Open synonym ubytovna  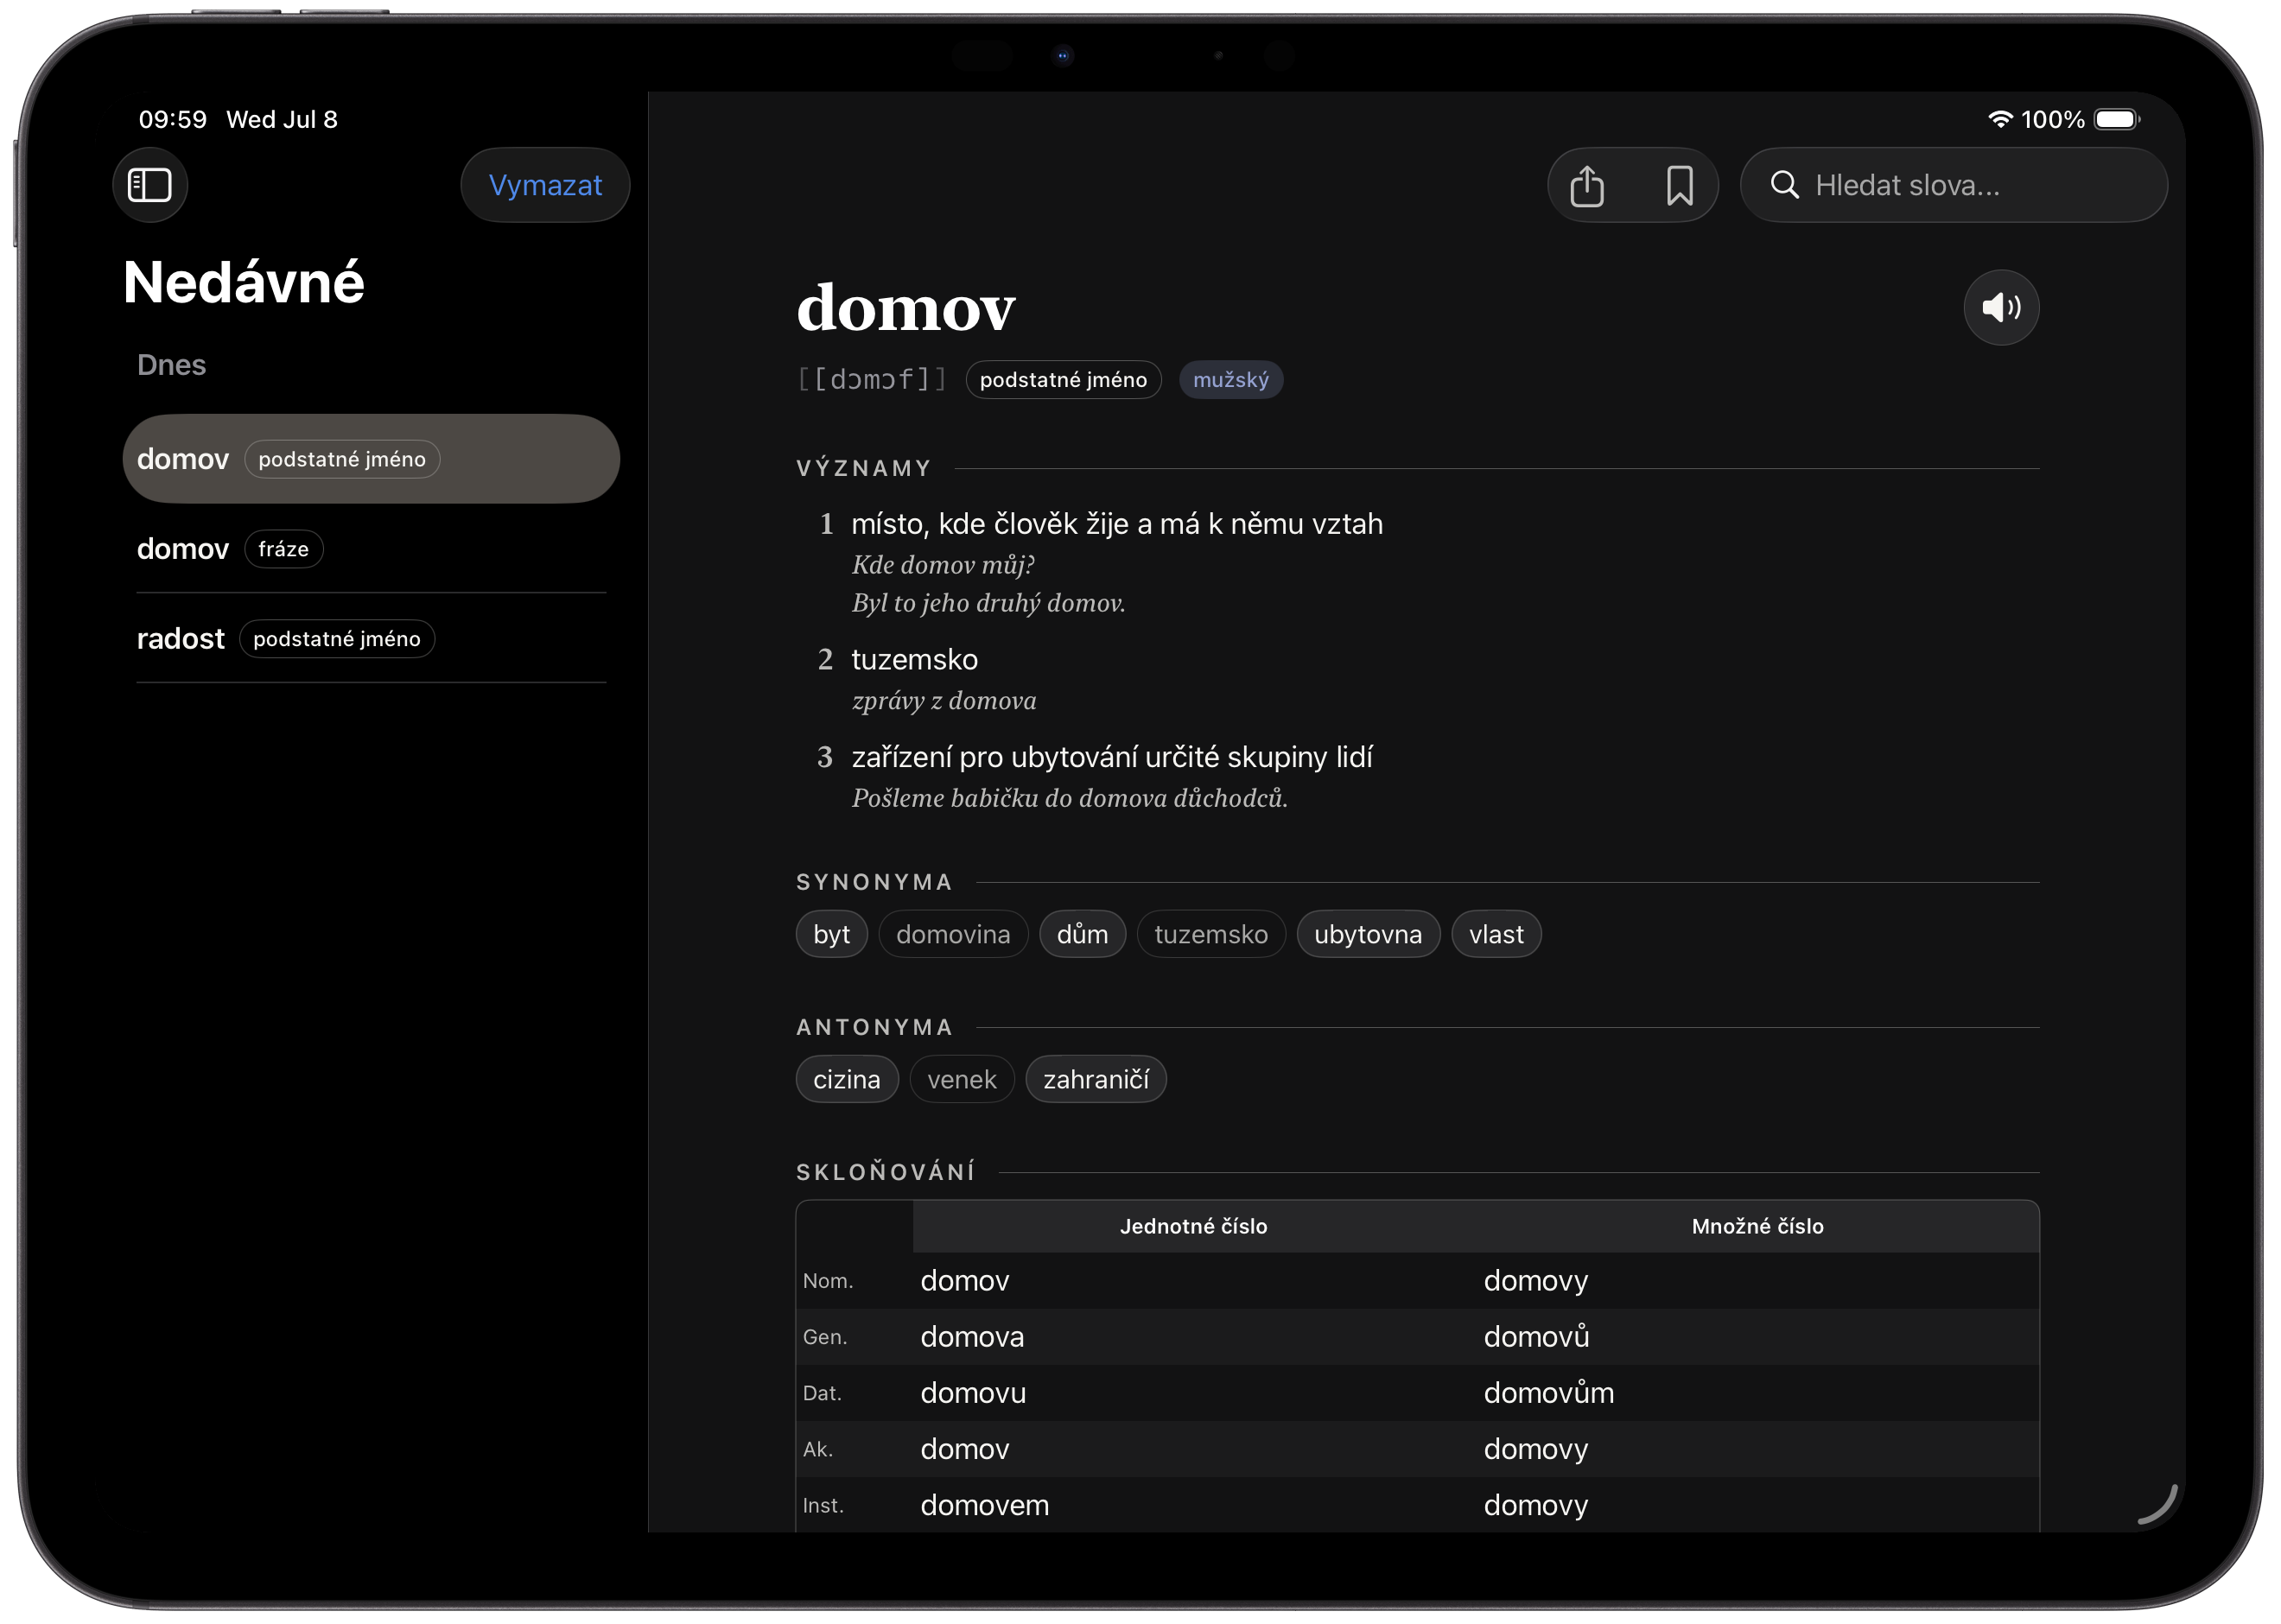1367,934
